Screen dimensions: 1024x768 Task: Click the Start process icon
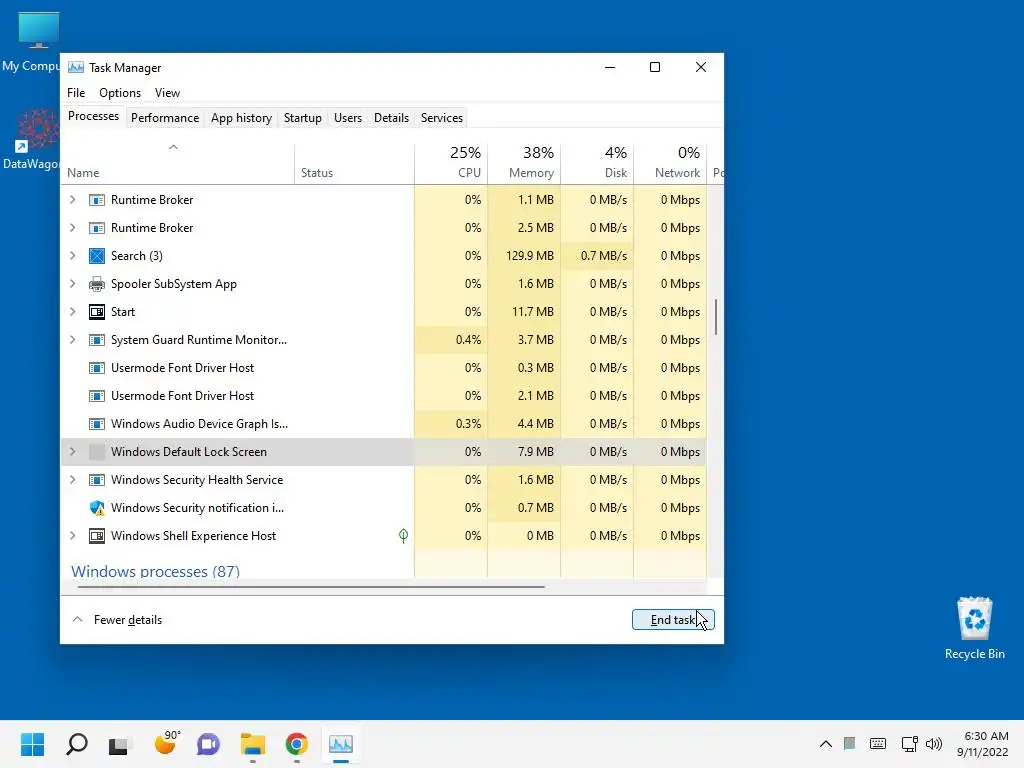coord(97,312)
